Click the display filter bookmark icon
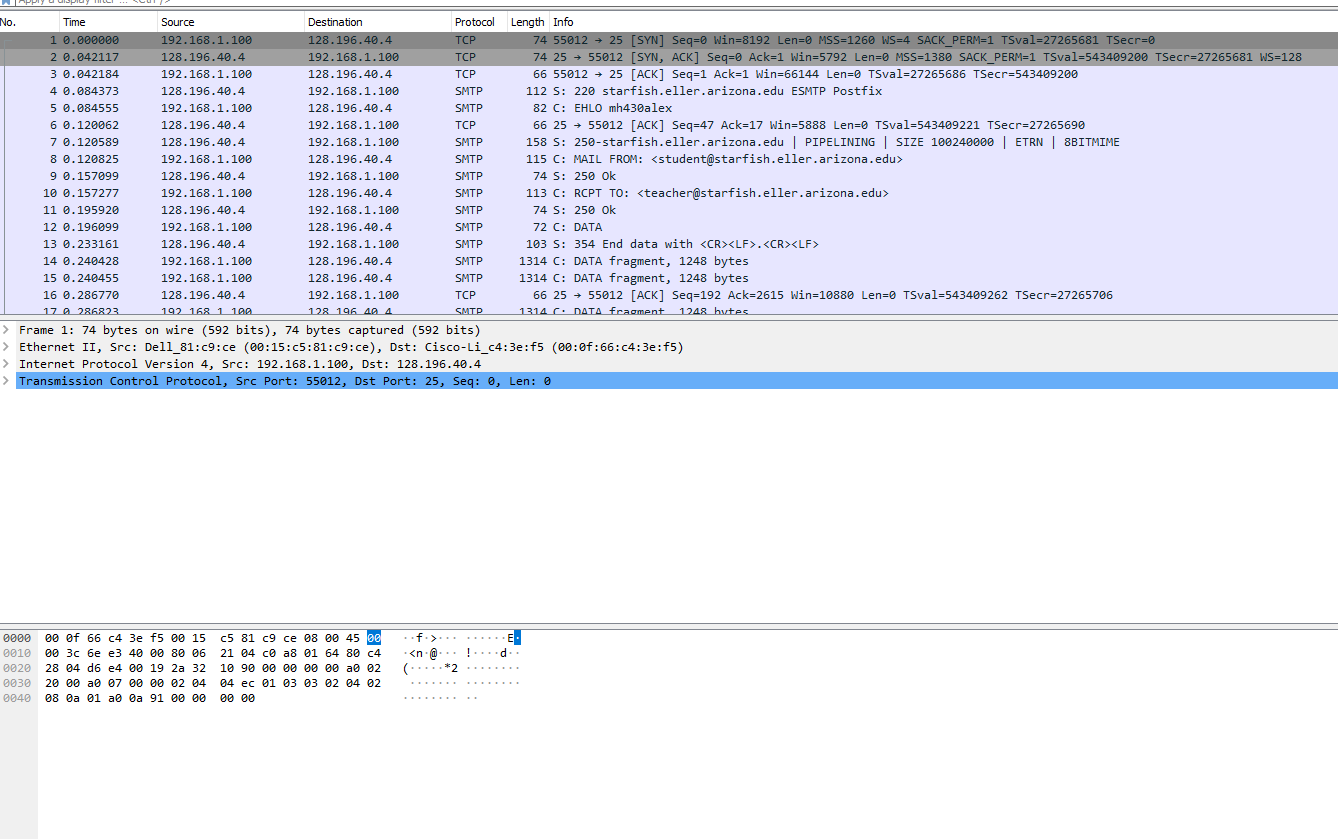This screenshot has height=839, width=1338. (x=7, y=3)
